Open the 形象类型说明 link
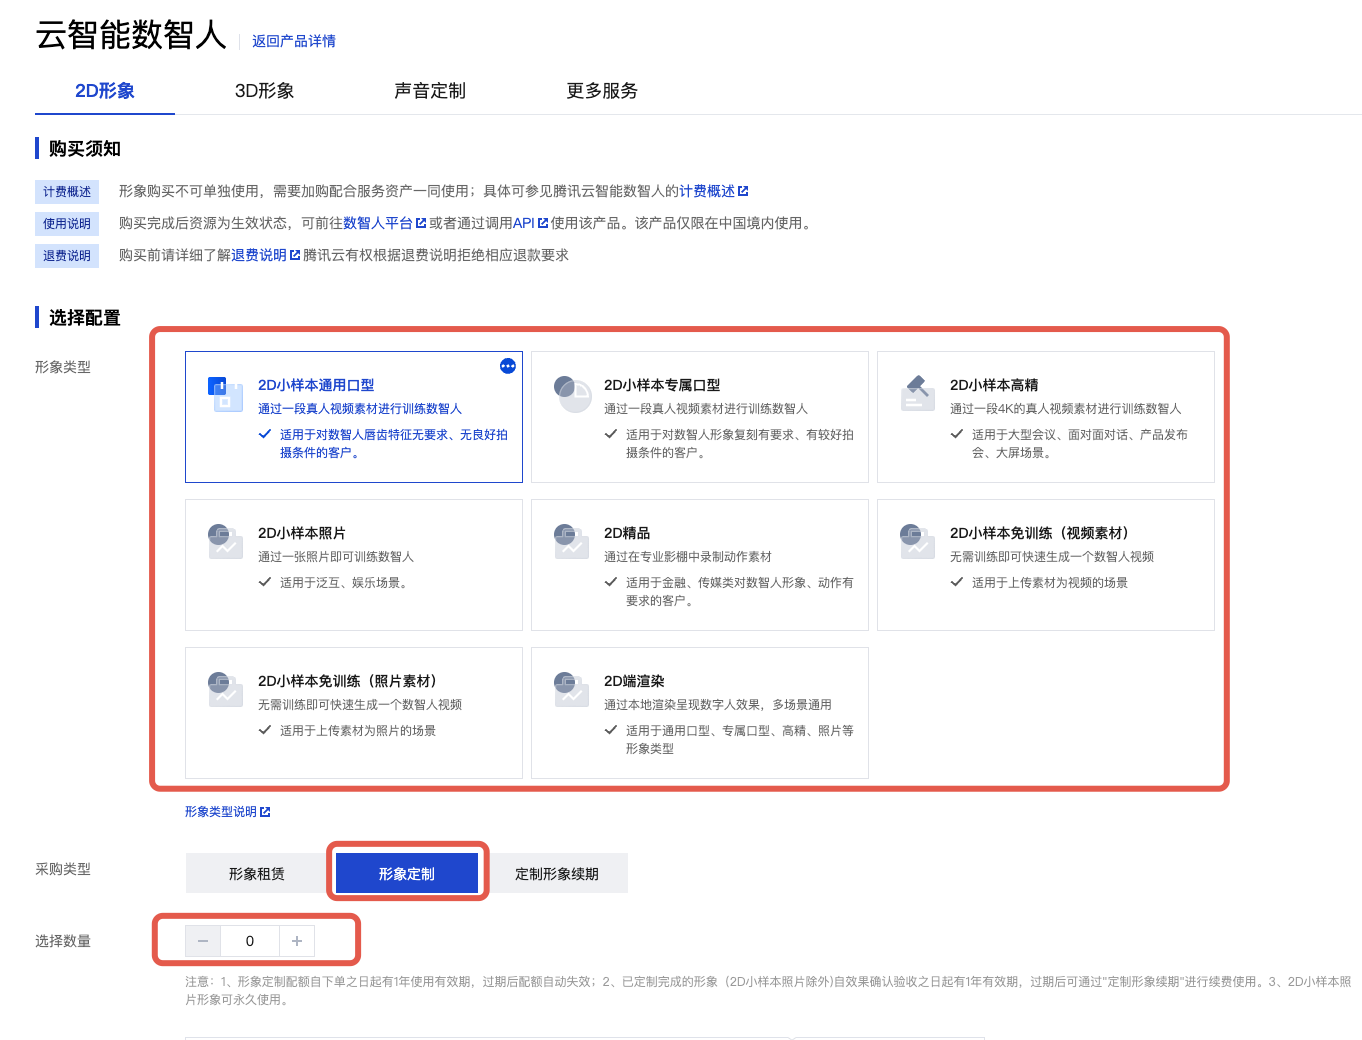1362x1040 pixels. (x=227, y=812)
